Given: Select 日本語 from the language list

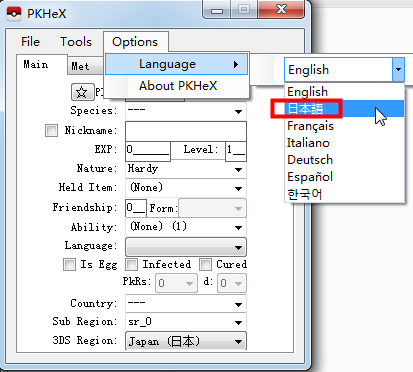Looking at the screenshot, I should (x=345, y=109).
